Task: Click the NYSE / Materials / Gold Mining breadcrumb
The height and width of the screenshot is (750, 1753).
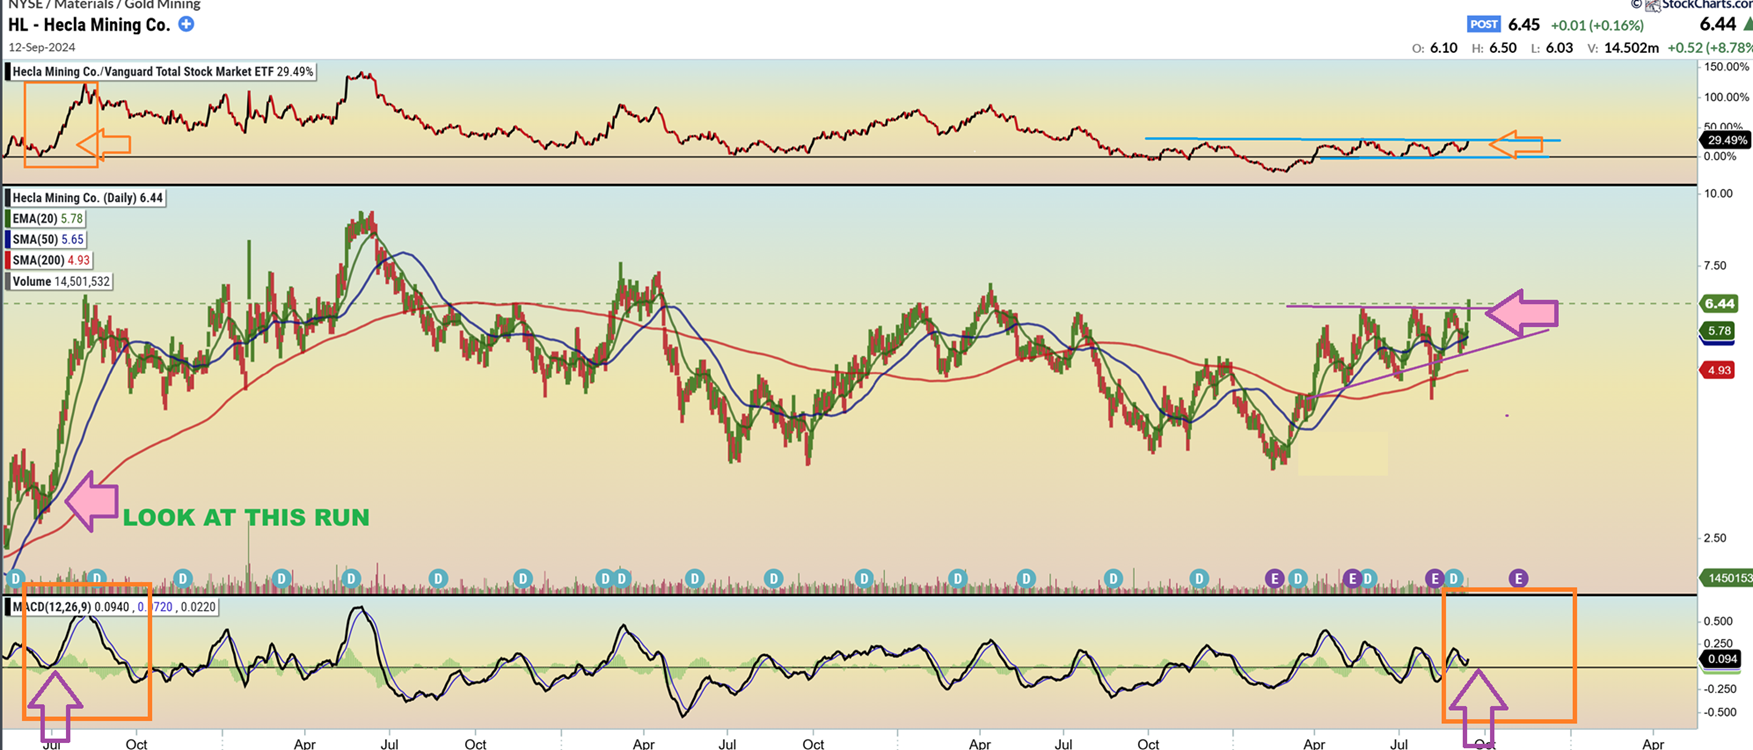Action: [104, 5]
